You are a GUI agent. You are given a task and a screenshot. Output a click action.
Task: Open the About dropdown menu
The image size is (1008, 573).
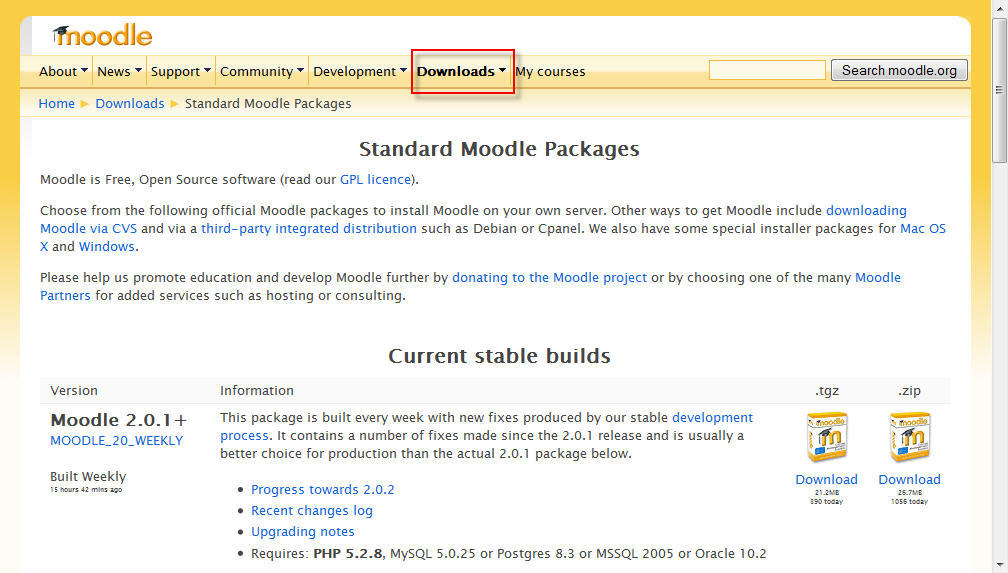pos(63,71)
